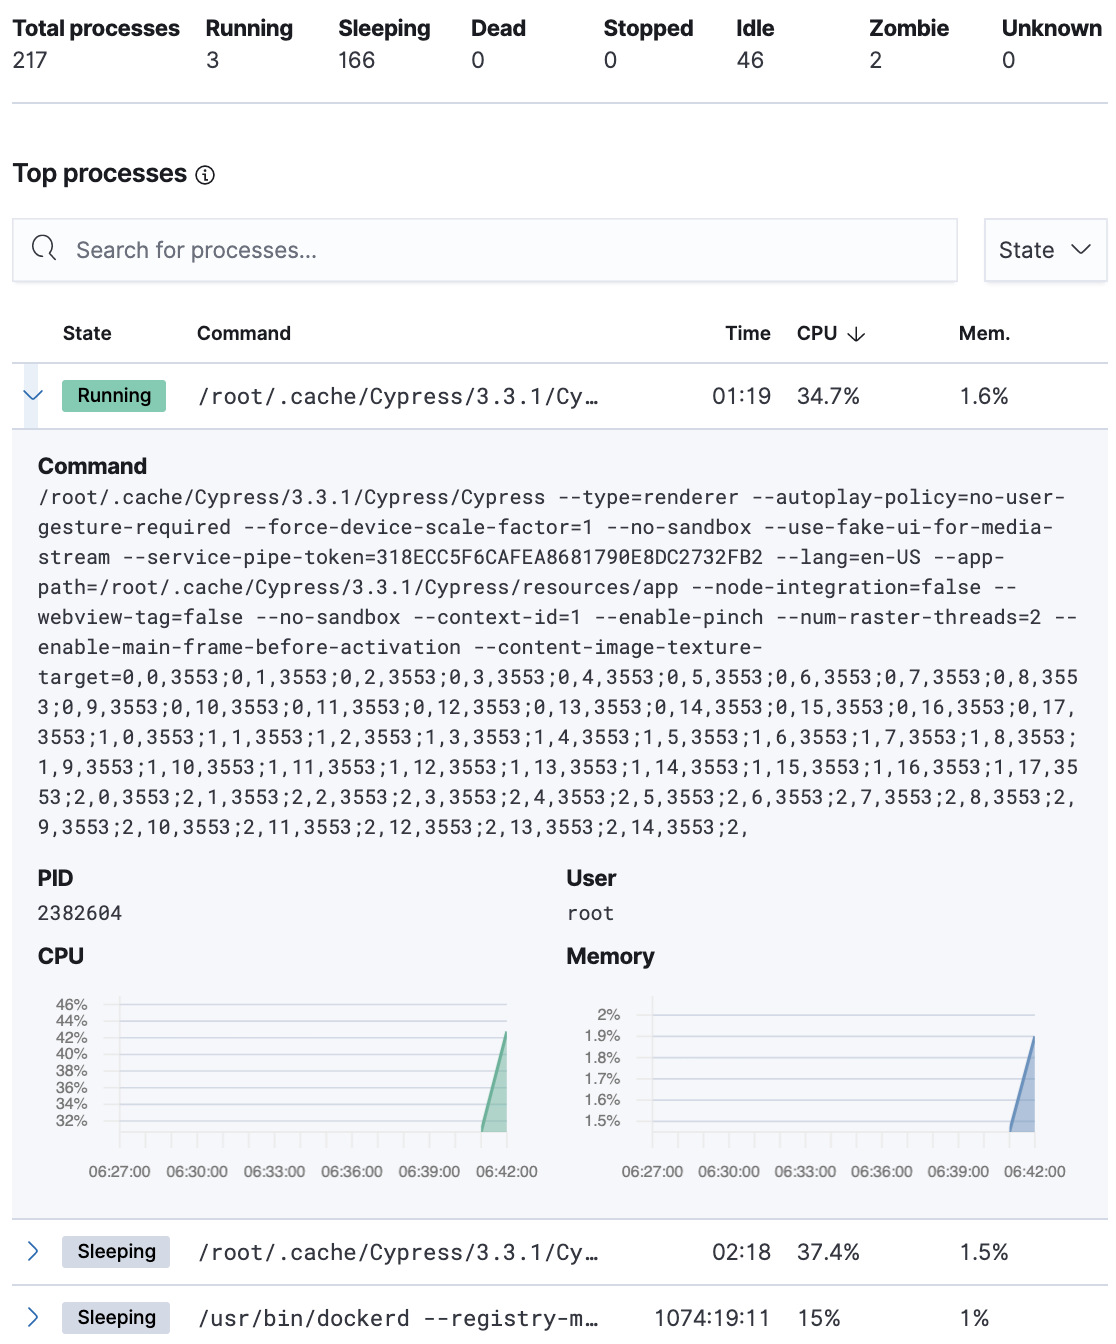Viewport: 1116px width, 1344px height.
Task: Click the Search for processes input field
Action: click(400, 250)
